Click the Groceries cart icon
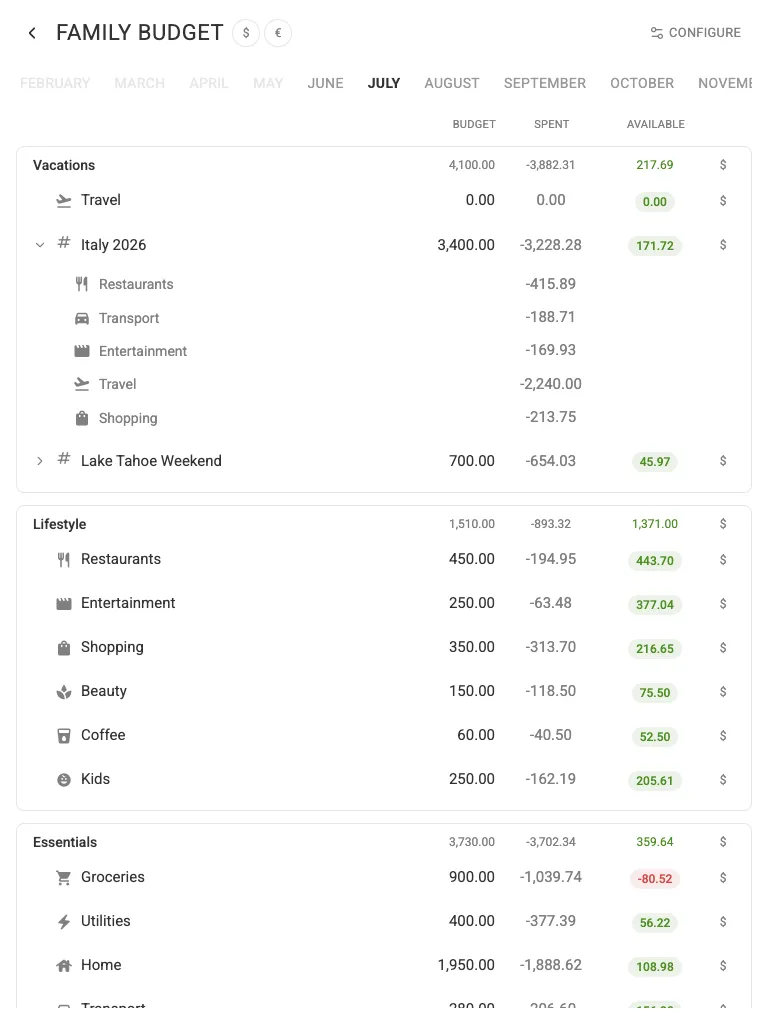Viewport: 768px width, 1024px height. click(x=63, y=878)
